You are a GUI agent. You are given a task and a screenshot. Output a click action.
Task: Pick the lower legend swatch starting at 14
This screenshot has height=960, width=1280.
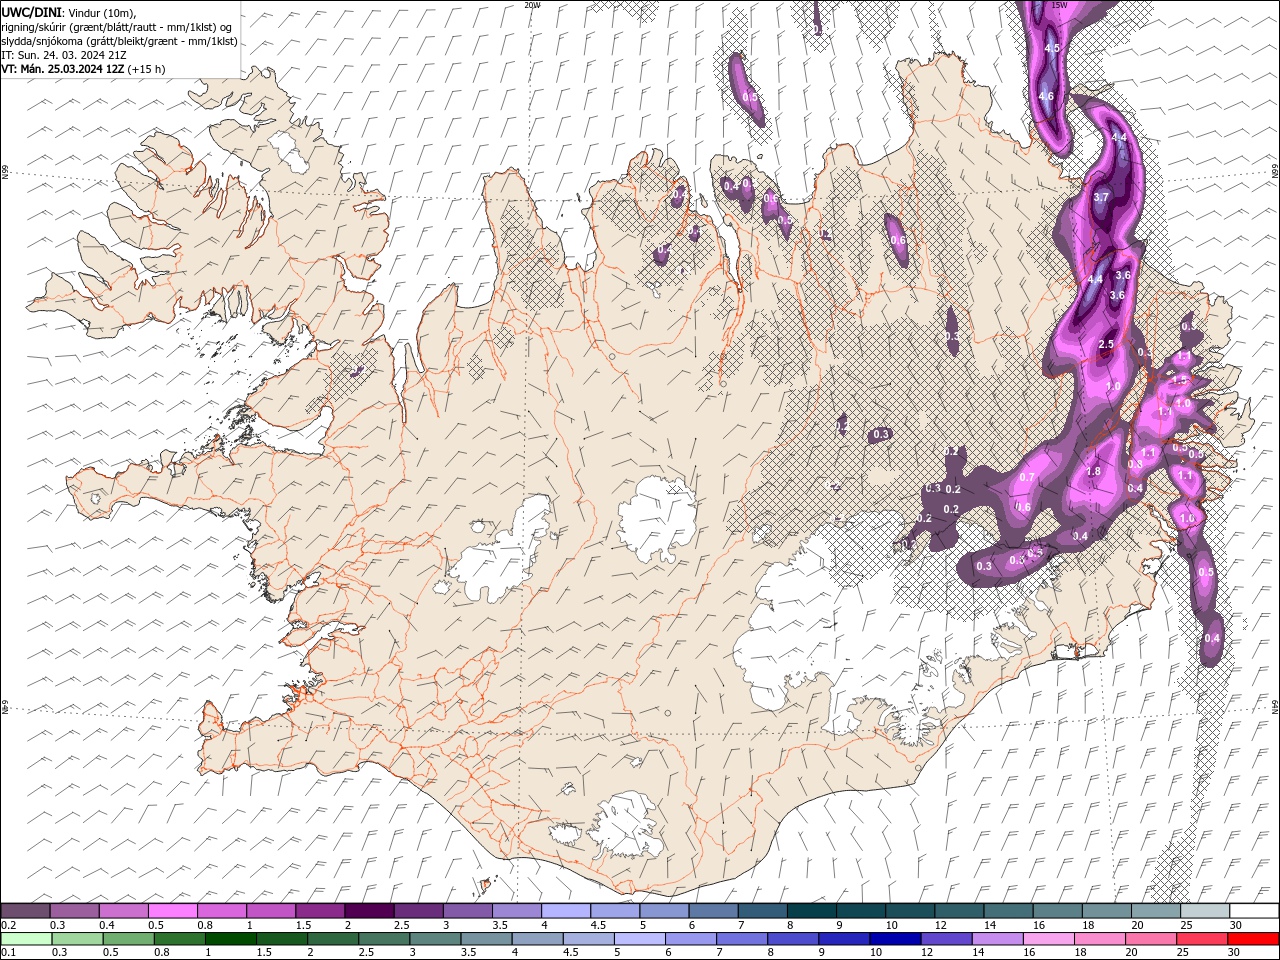click(997, 939)
